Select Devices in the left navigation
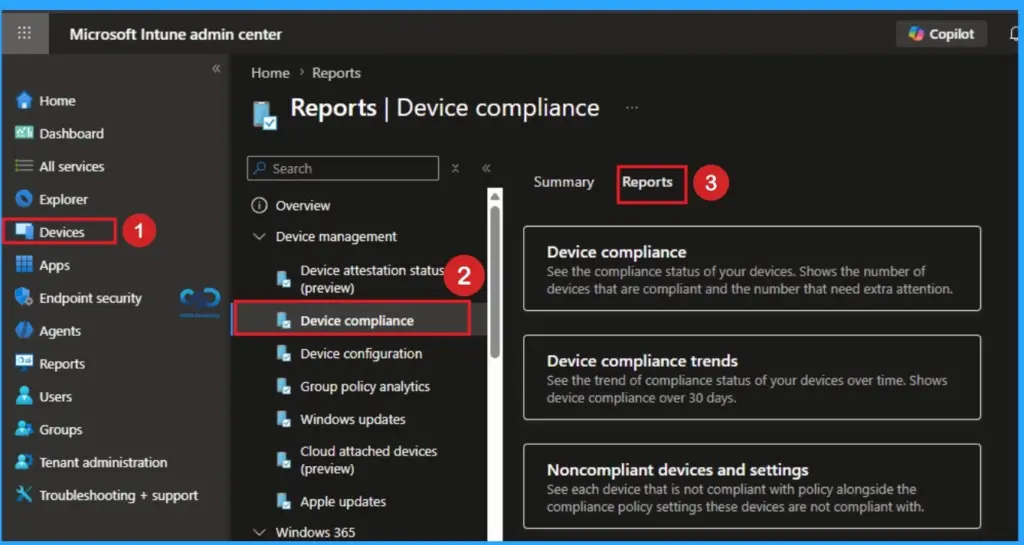Viewport: 1024px width, 545px height. (61, 232)
